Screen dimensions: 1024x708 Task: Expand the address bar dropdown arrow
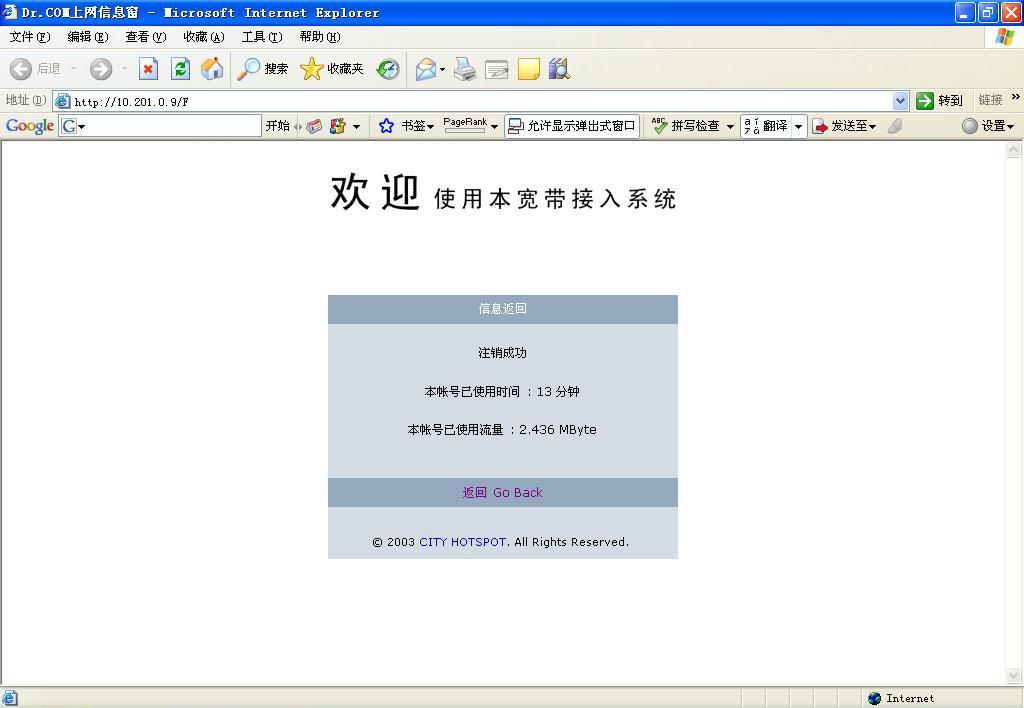(900, 101)
